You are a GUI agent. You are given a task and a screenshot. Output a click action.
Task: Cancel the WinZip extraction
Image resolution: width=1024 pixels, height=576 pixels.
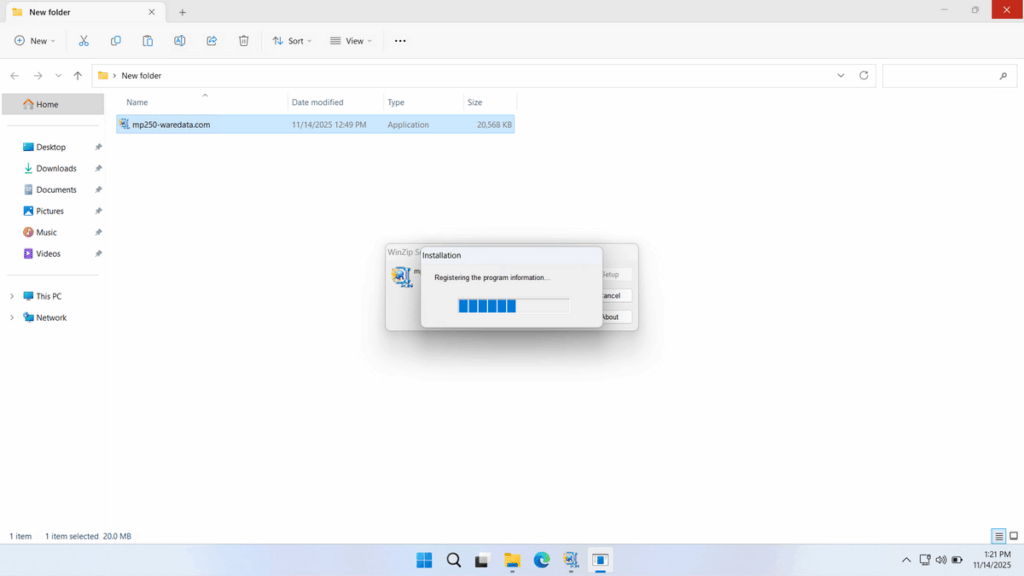tap(611, 295)
